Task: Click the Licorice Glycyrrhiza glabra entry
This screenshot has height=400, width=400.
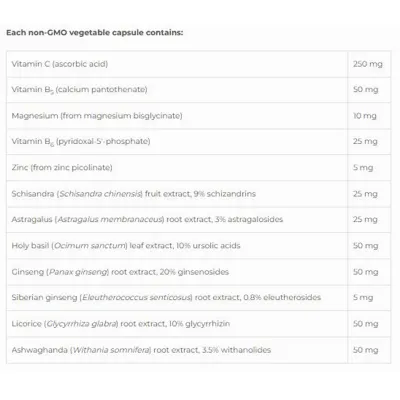Action: tap(121, 324)
